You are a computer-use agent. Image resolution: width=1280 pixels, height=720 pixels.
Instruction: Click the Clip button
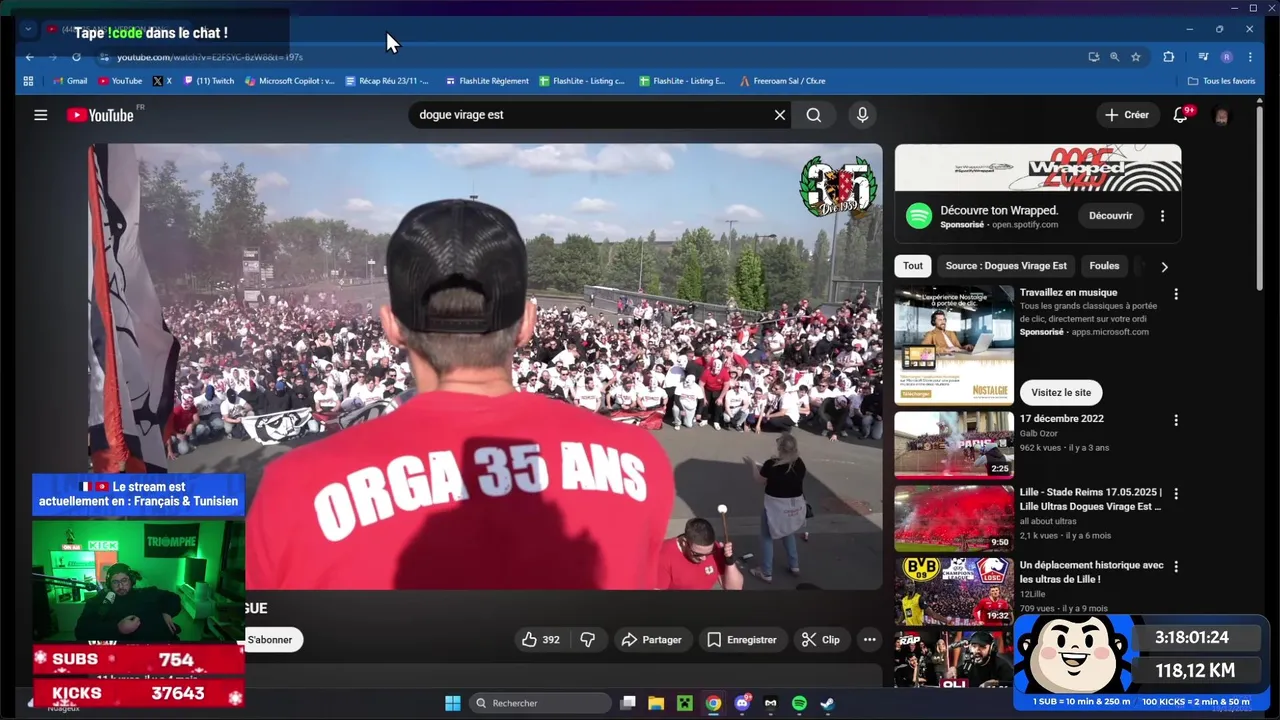tap(820, 640)
